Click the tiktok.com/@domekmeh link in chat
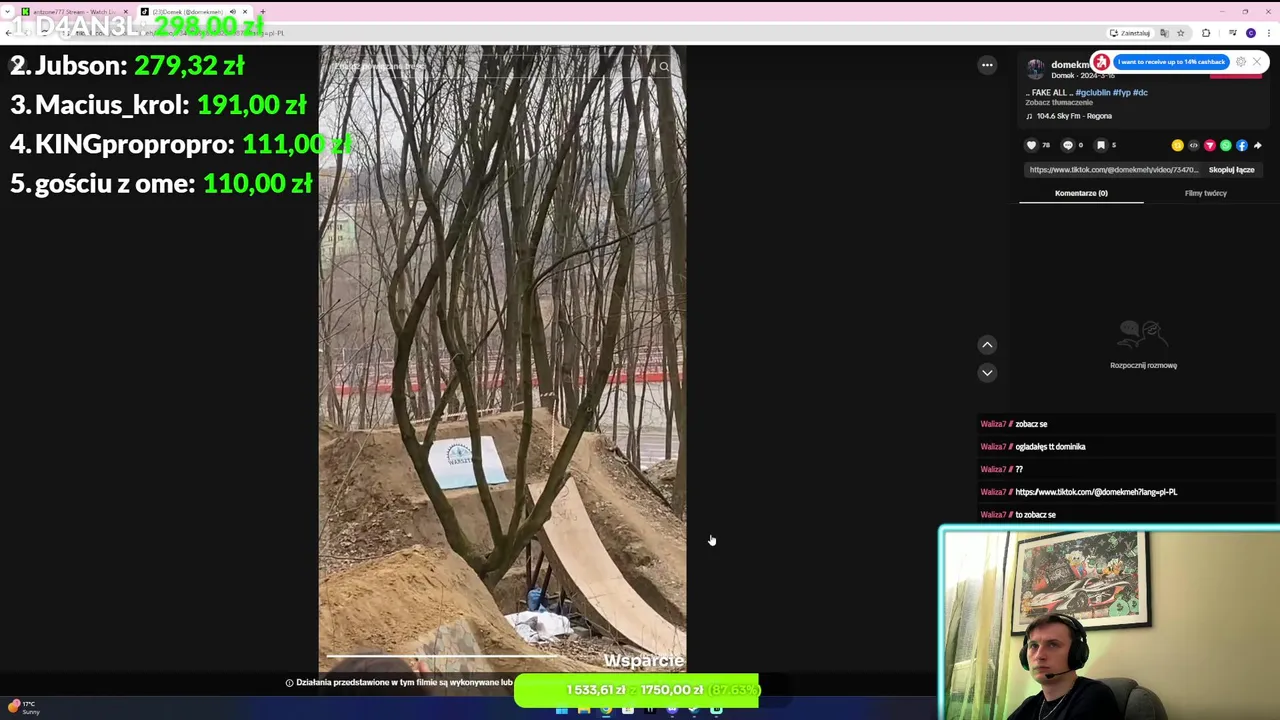 coord(1096,492)
